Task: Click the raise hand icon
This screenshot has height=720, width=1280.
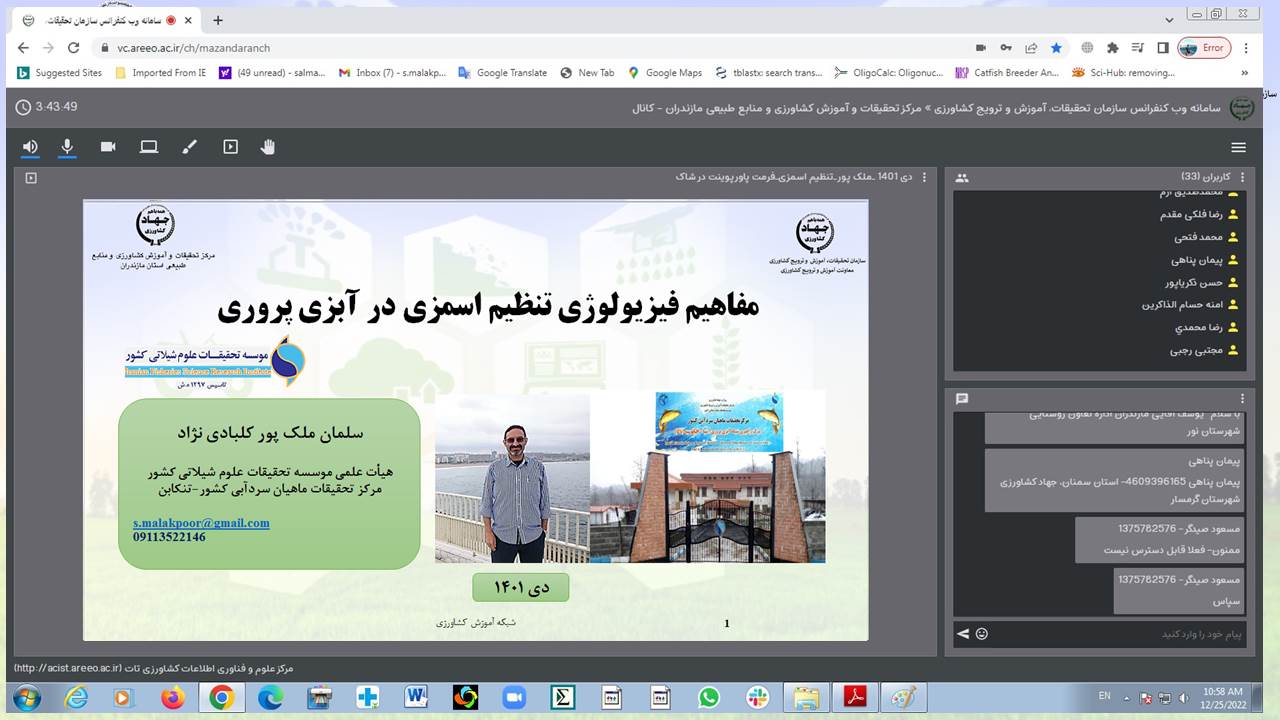Action: pos(268,147)
